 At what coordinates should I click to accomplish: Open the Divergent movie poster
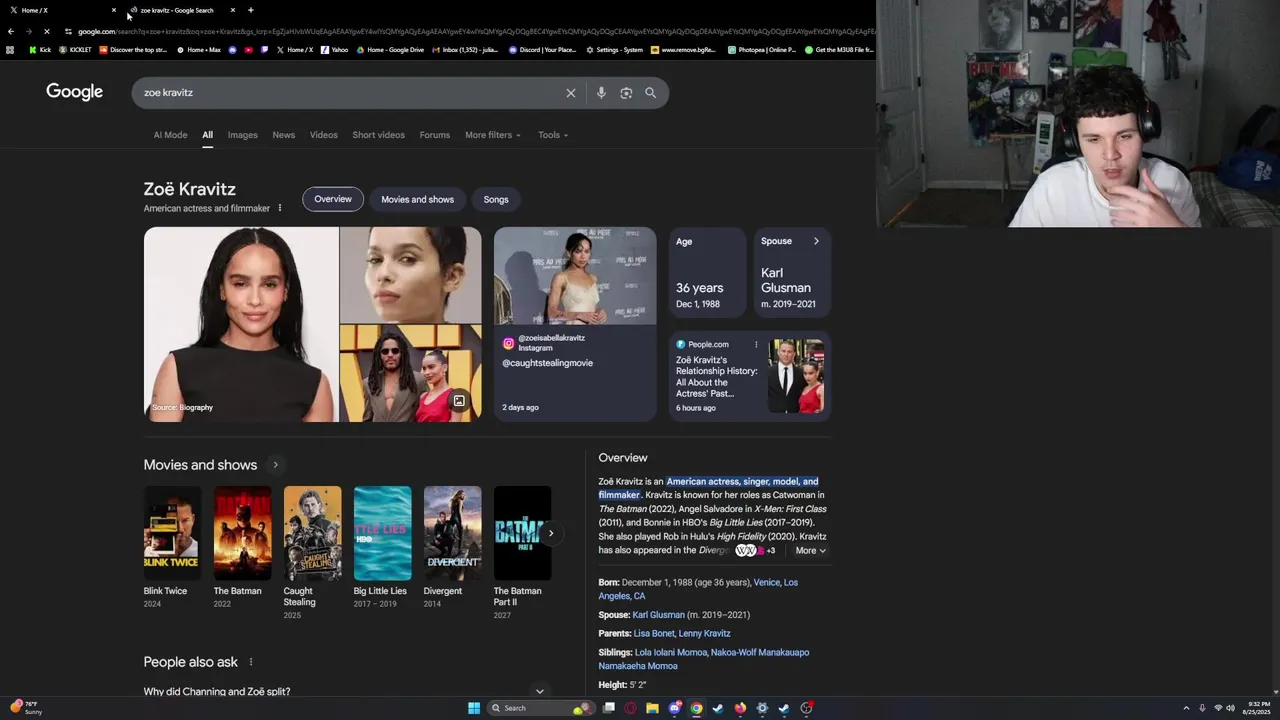pyautogui.click(x=452, y=533)
